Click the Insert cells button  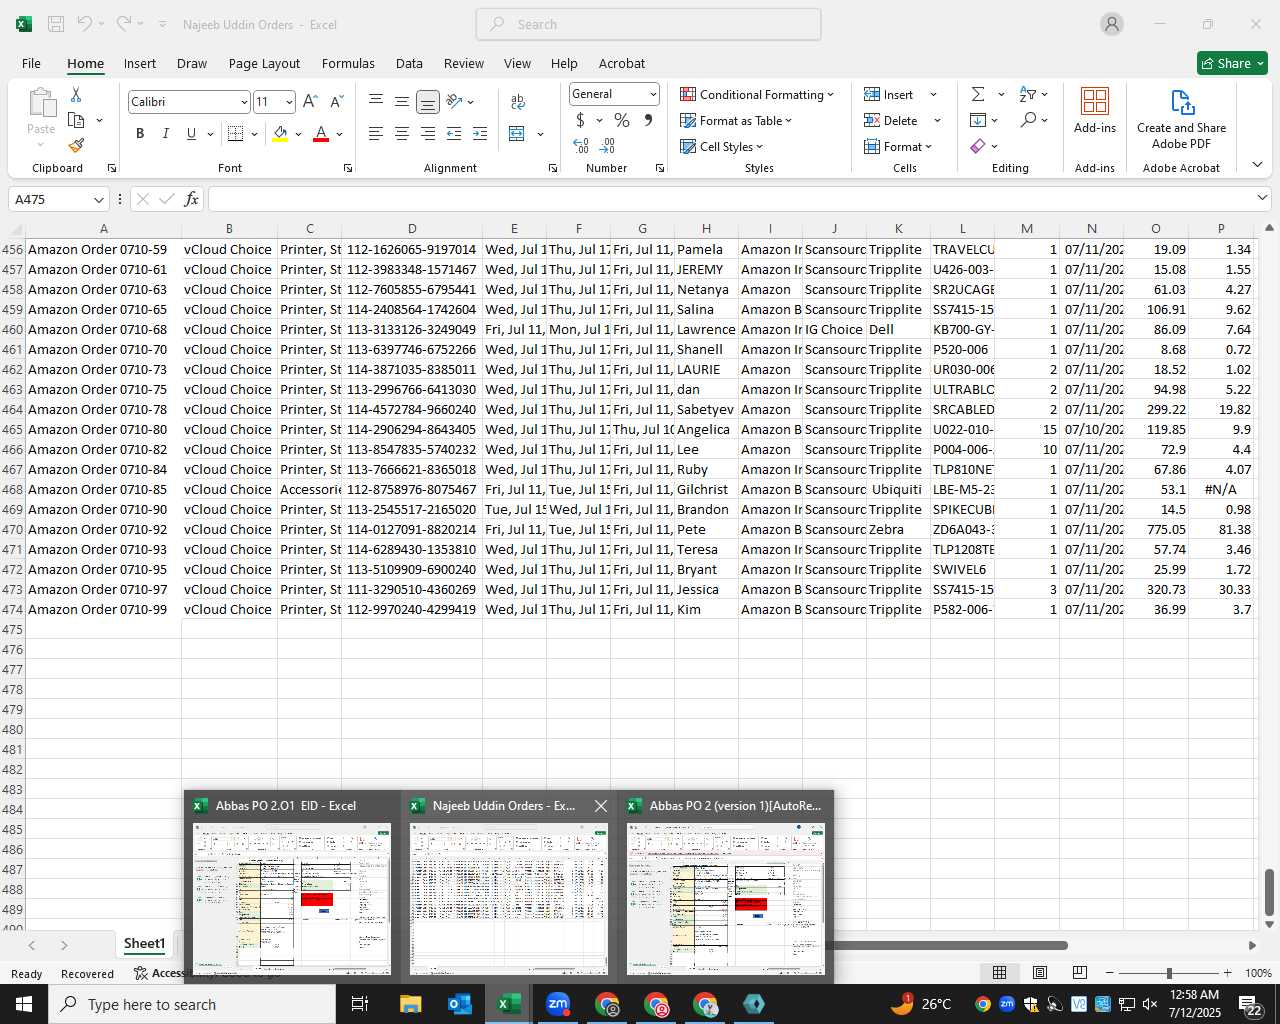[889, 94]
